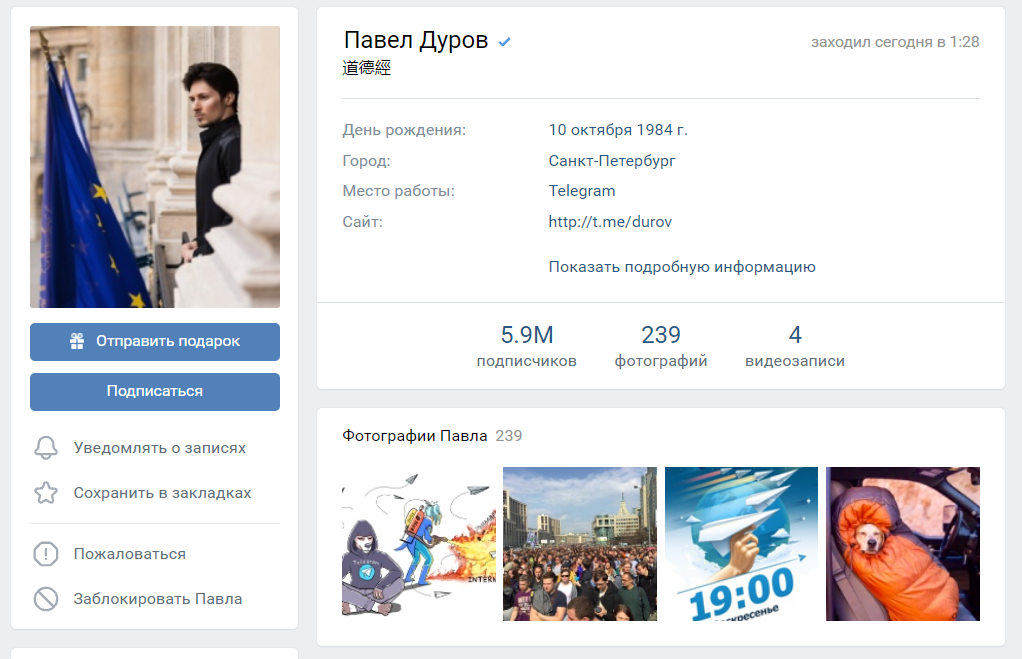Click the exclamation report icon
The height and width of the screenshot is (659, 1022).
(46, 554)
